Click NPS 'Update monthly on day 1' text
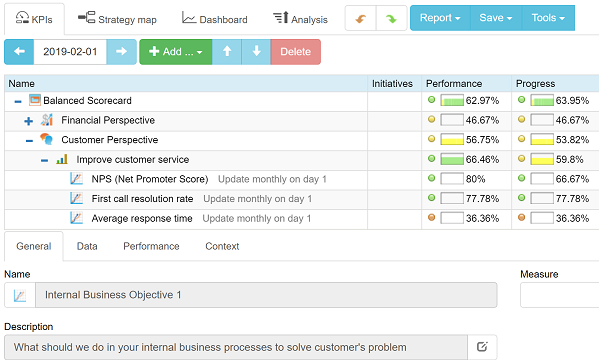 pos(272,179)
